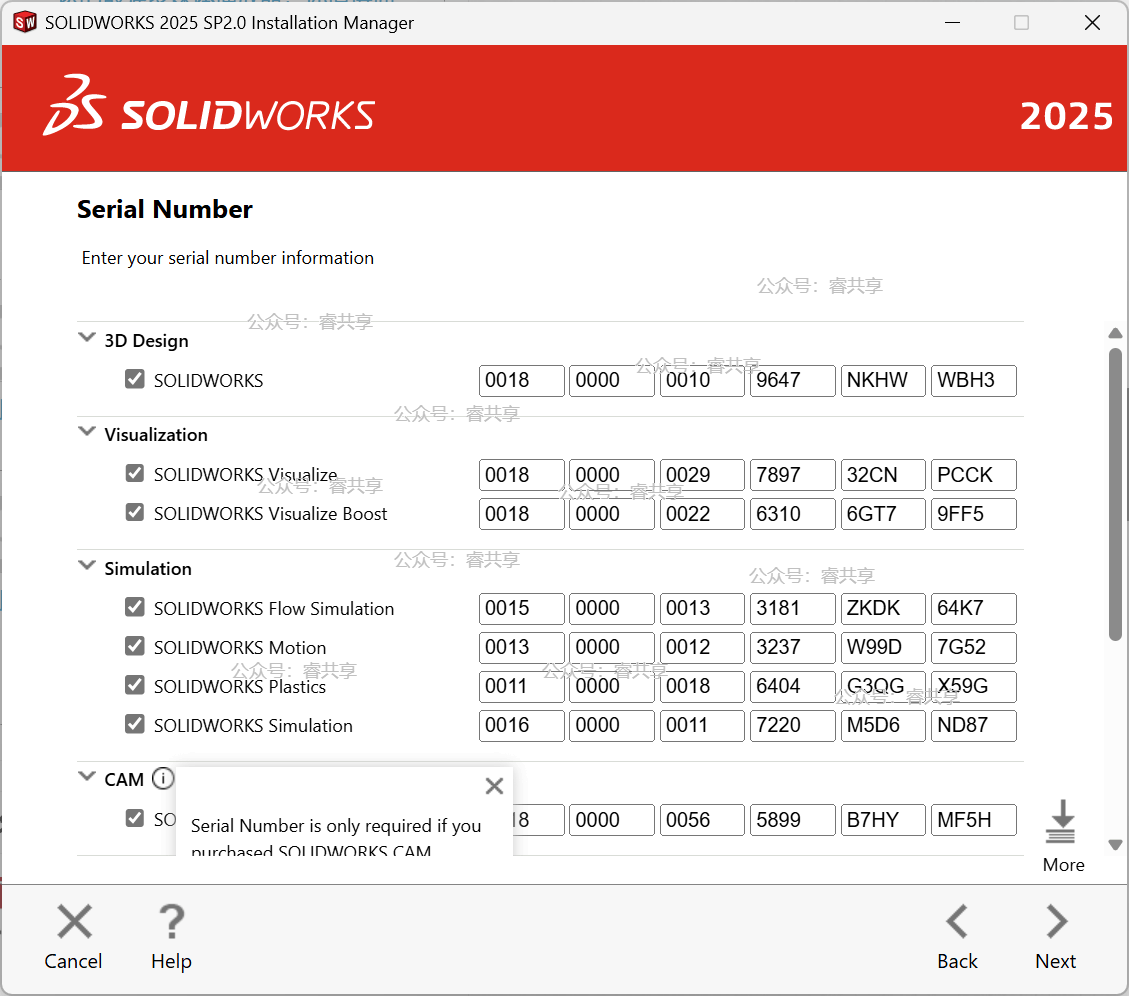Image resolution: width=1129 pixels, height=996 pixels.
Task: Click SOLIDWORKS serial field containing 9647
Action: coord(792,381)
